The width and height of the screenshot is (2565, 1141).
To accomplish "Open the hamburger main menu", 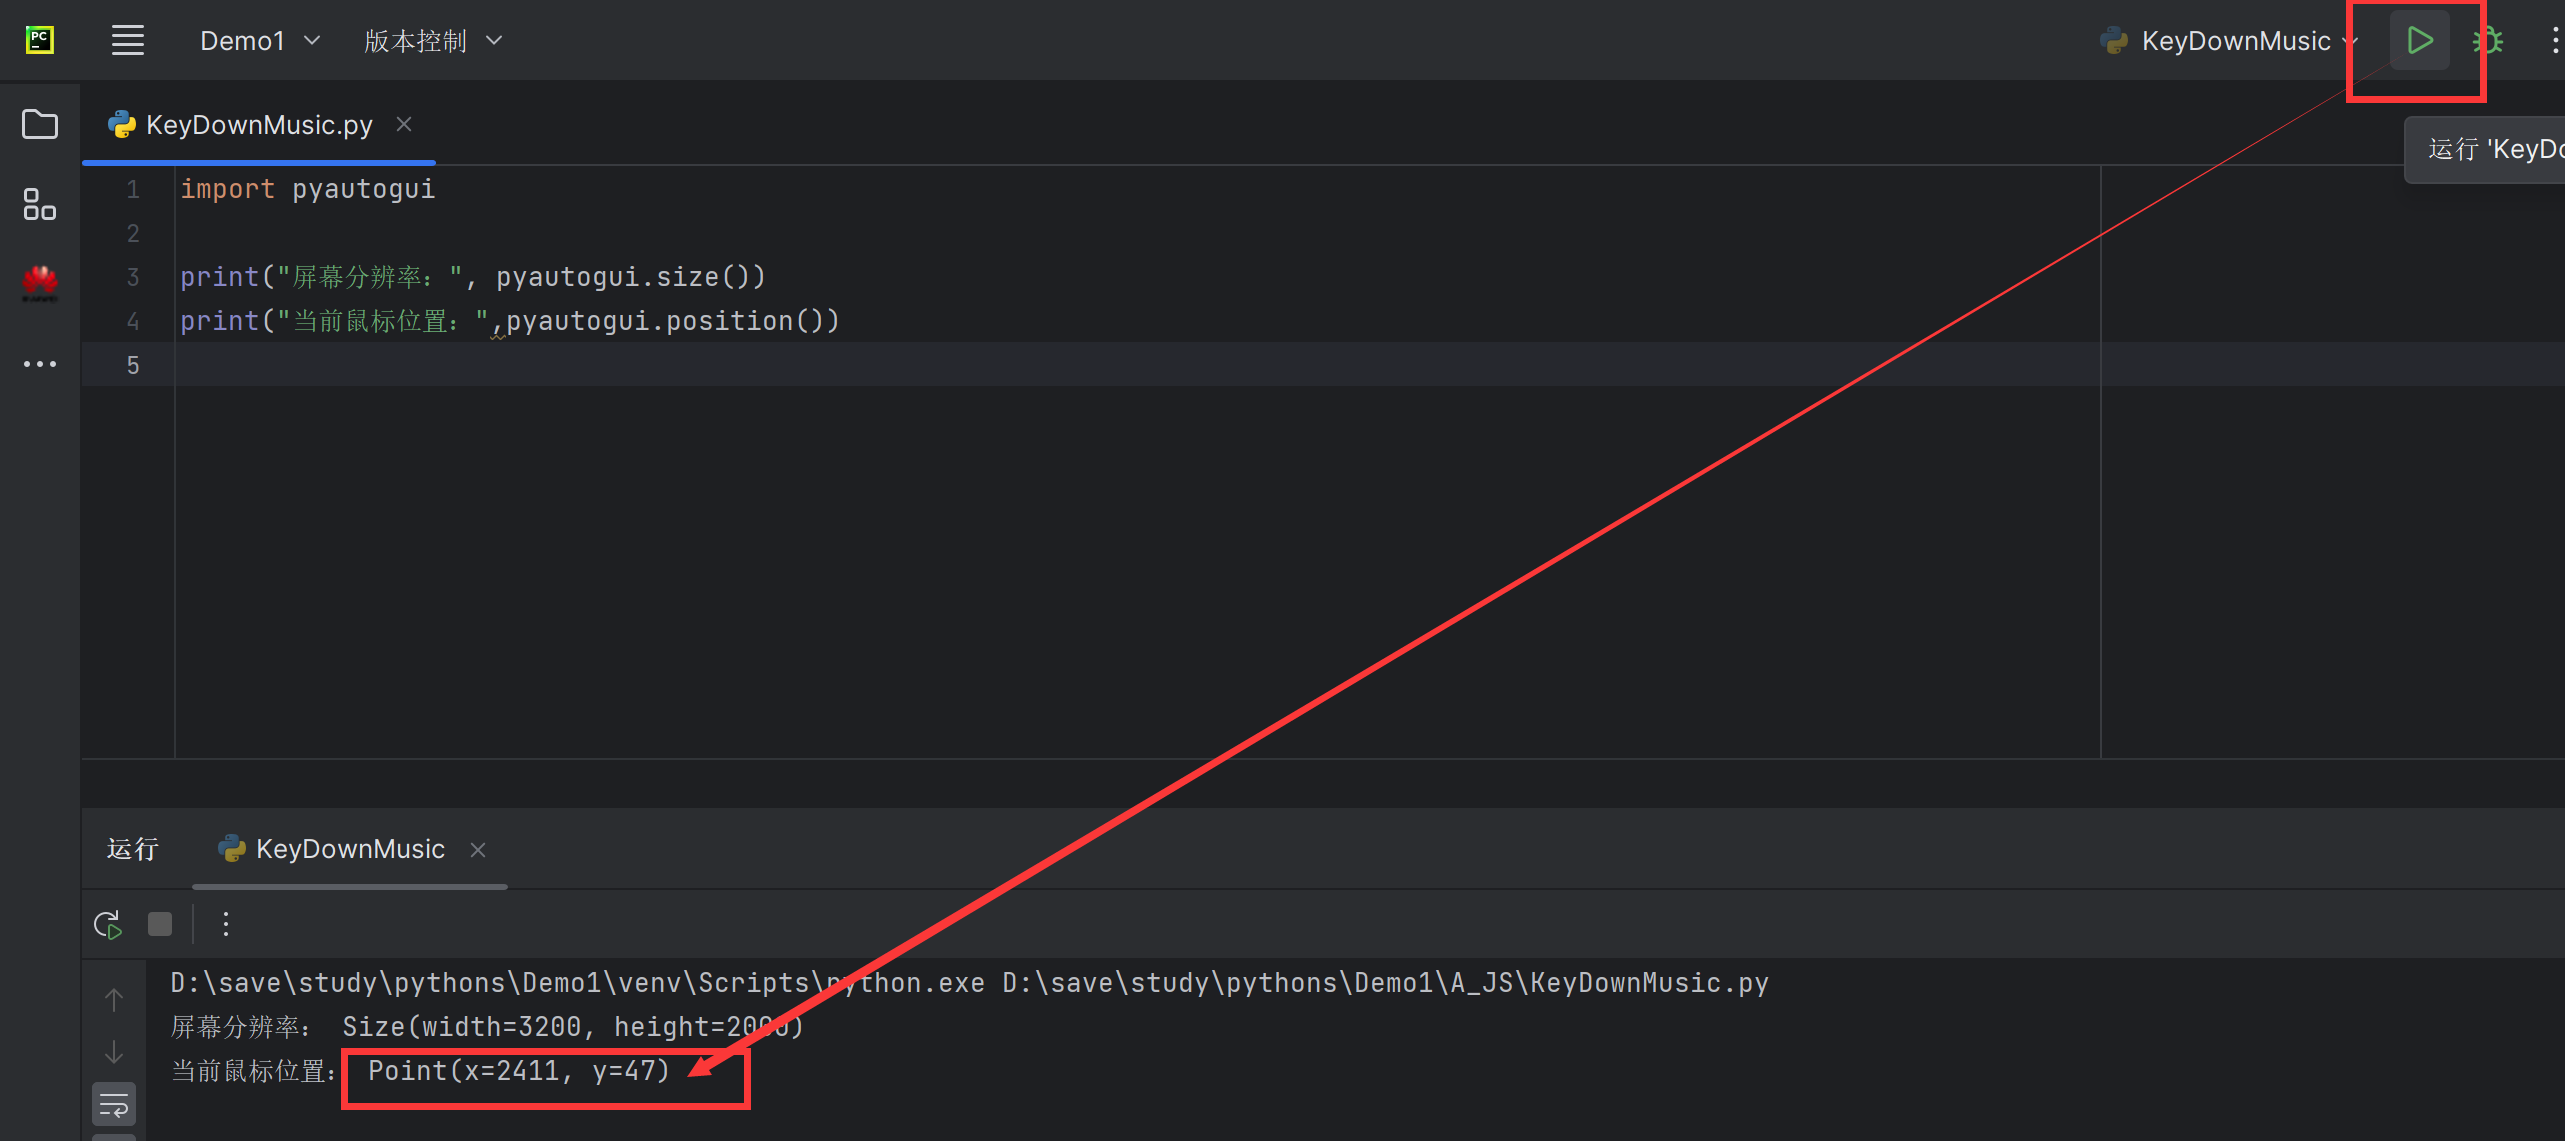I will 128,41.
